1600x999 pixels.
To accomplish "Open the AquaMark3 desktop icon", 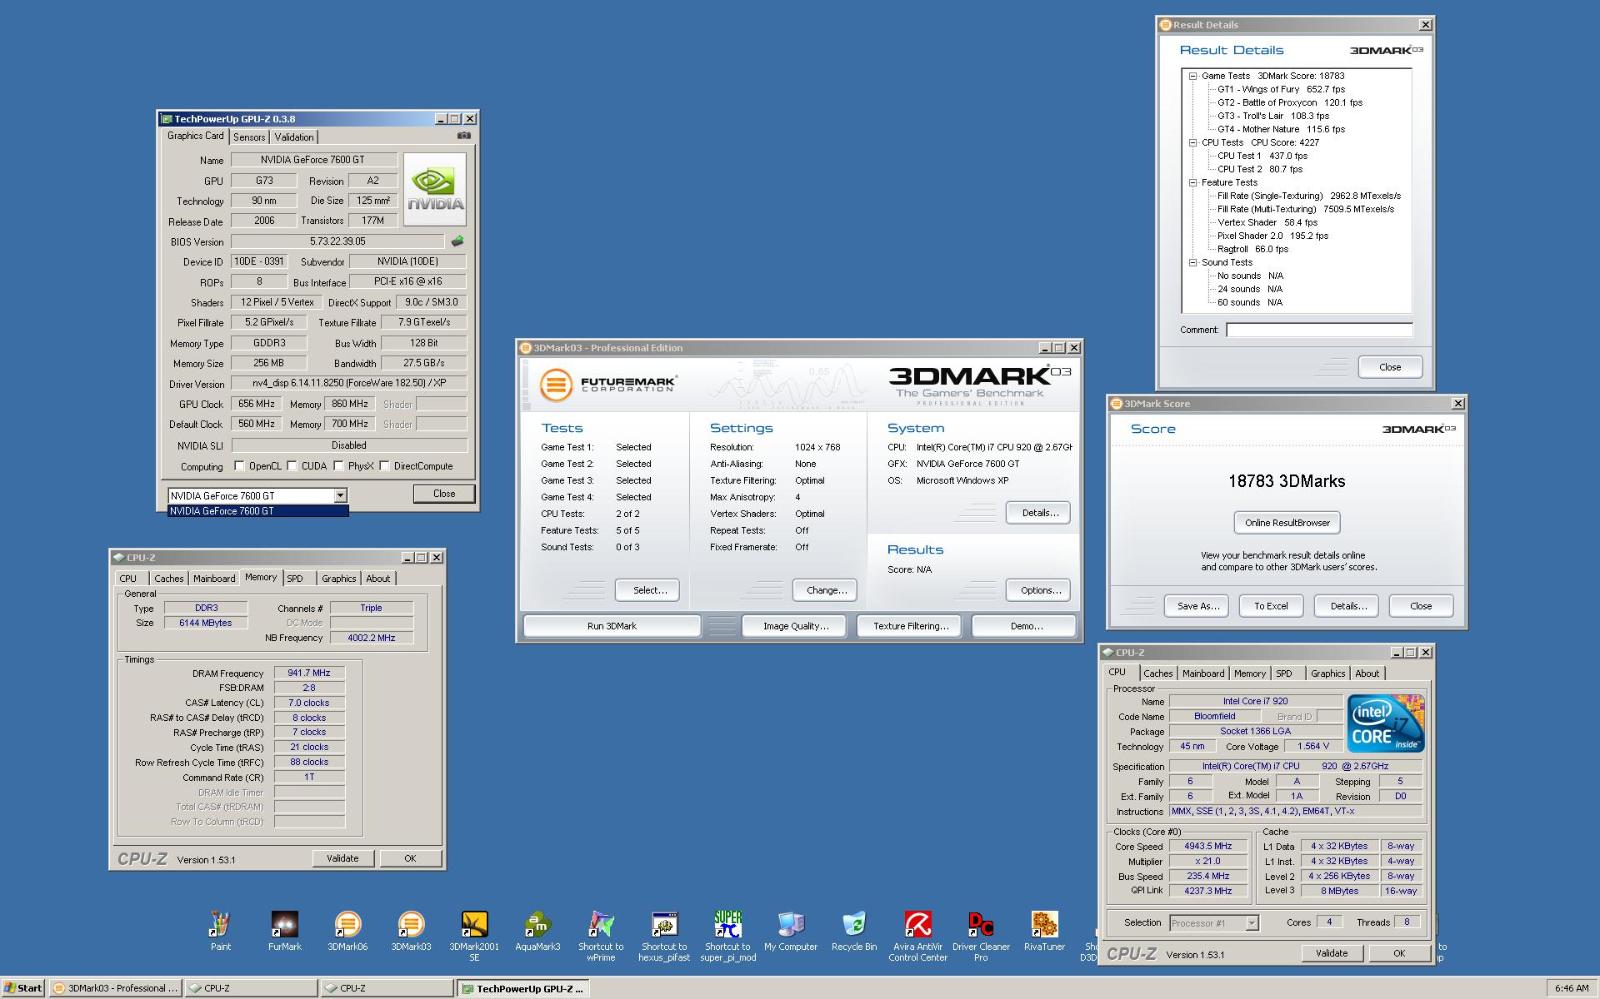I will tap(537, 924).
